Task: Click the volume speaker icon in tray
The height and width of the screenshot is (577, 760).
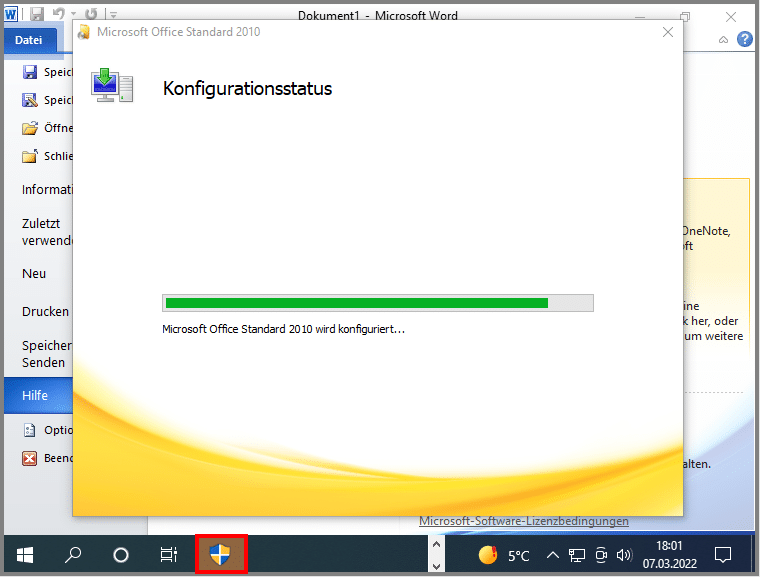Action: coord(625,555)
